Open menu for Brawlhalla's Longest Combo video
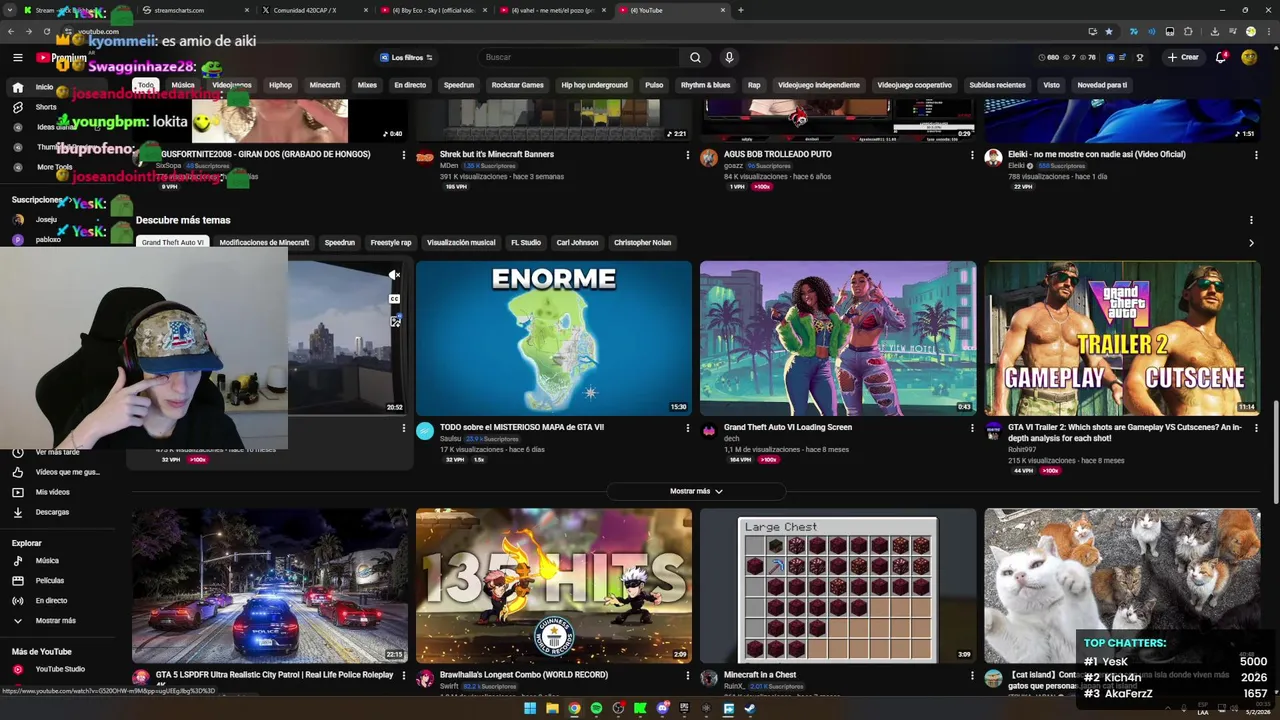The height and width of the screenshot is (720, 1280). 687,676
